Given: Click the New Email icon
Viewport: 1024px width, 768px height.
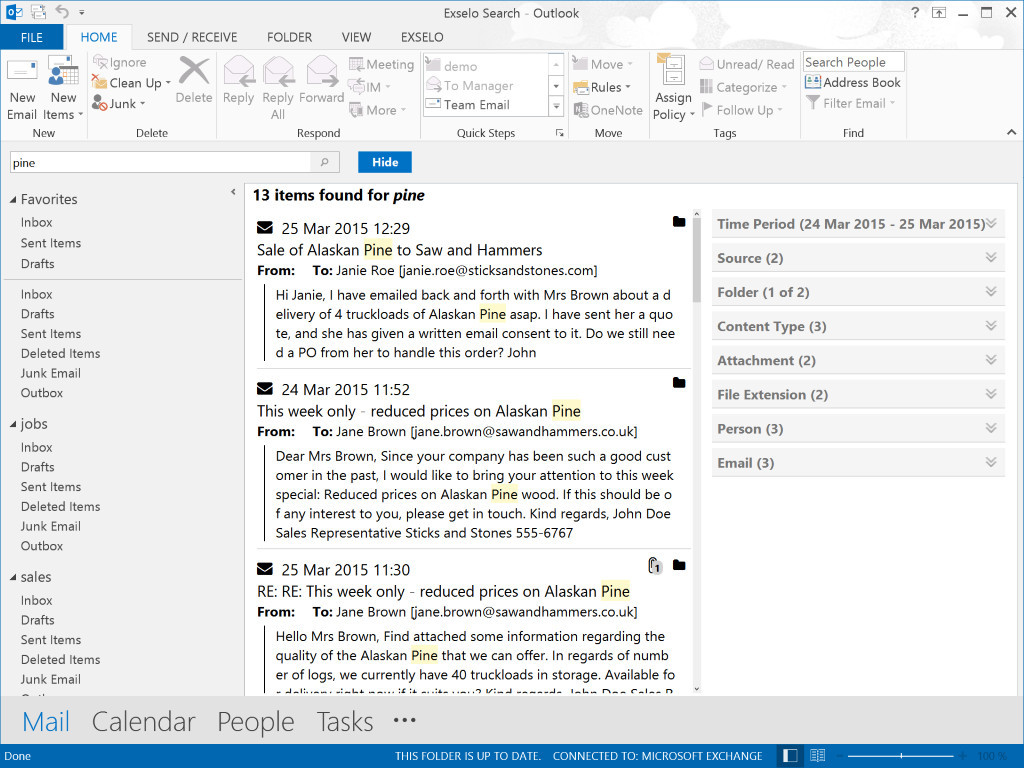Looking at the screenshot, I should point(22,70).
